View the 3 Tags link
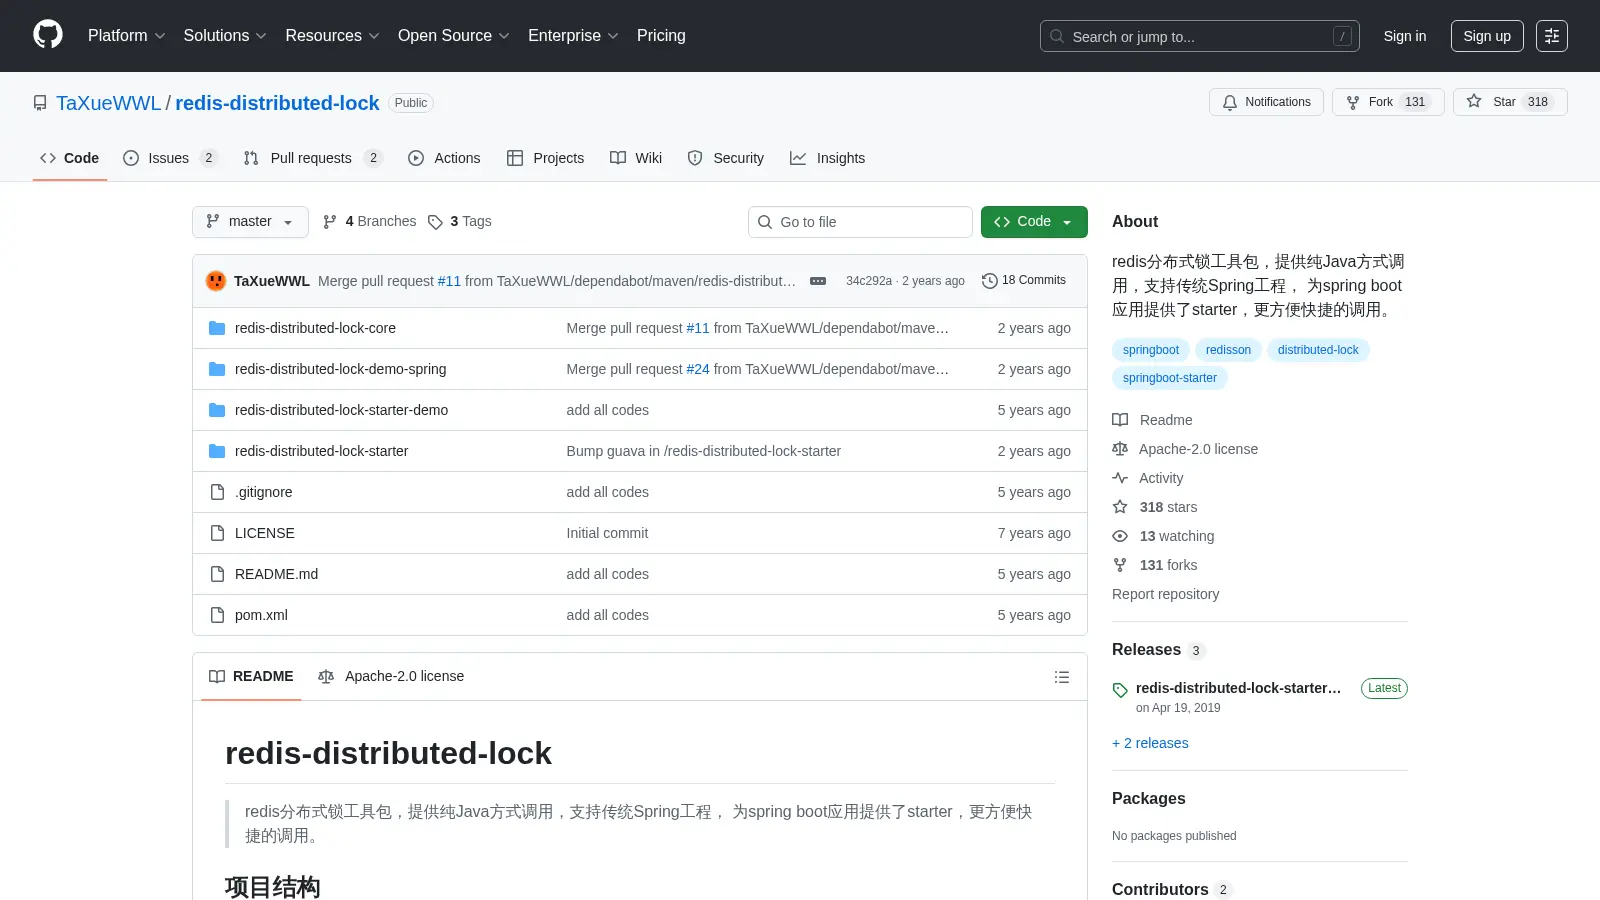Image resolution: width=1600 pixels, height=900 pixels. click(460, 222)
